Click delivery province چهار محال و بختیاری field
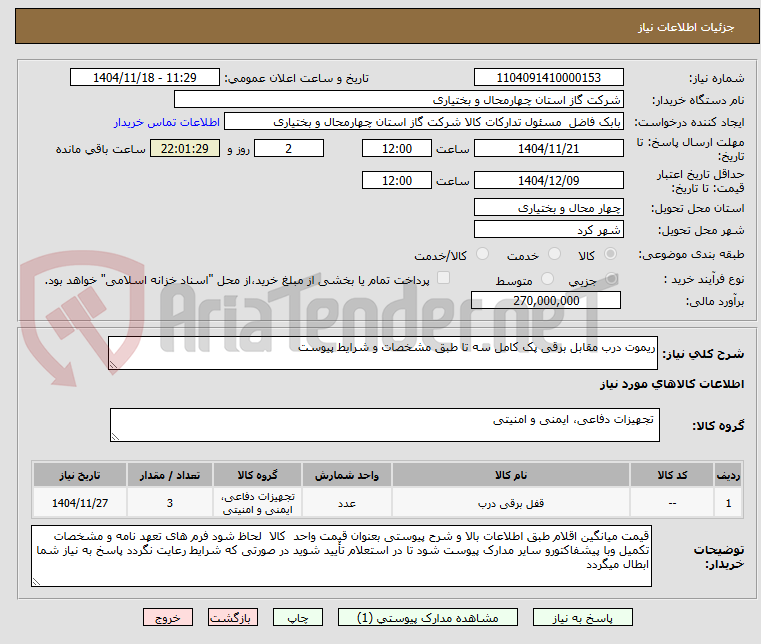761x644 pixels. [x=548, y=207]
